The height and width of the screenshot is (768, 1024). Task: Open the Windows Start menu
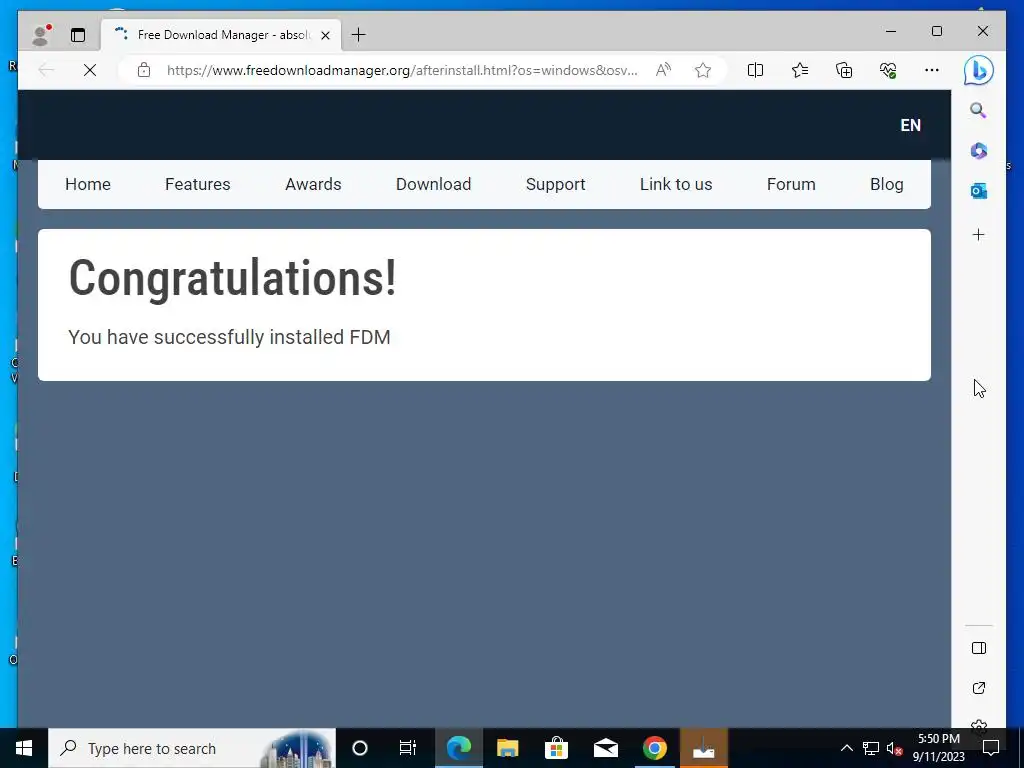pos(24,748)
